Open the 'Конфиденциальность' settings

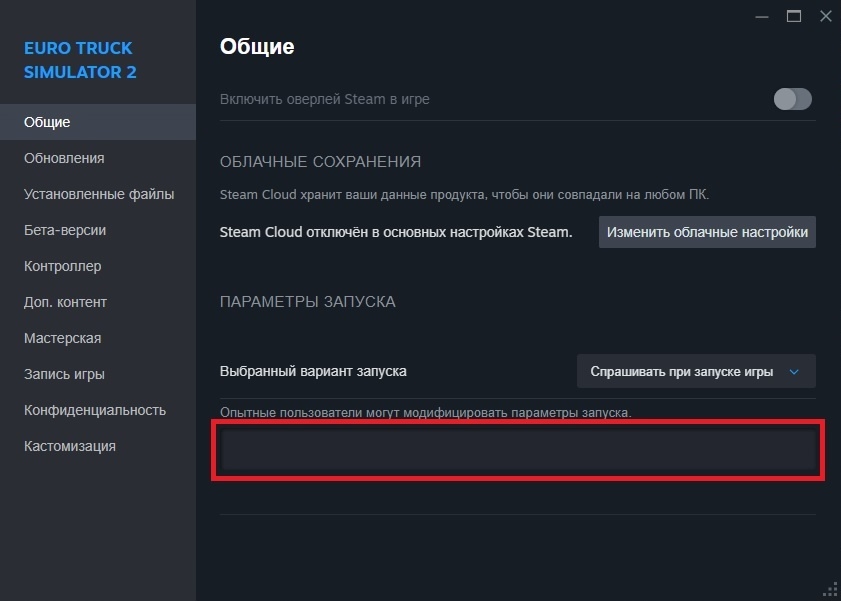95,410
